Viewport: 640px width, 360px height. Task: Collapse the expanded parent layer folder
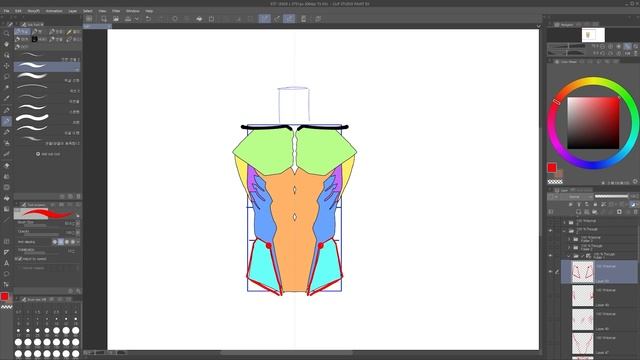pos(565,231)
